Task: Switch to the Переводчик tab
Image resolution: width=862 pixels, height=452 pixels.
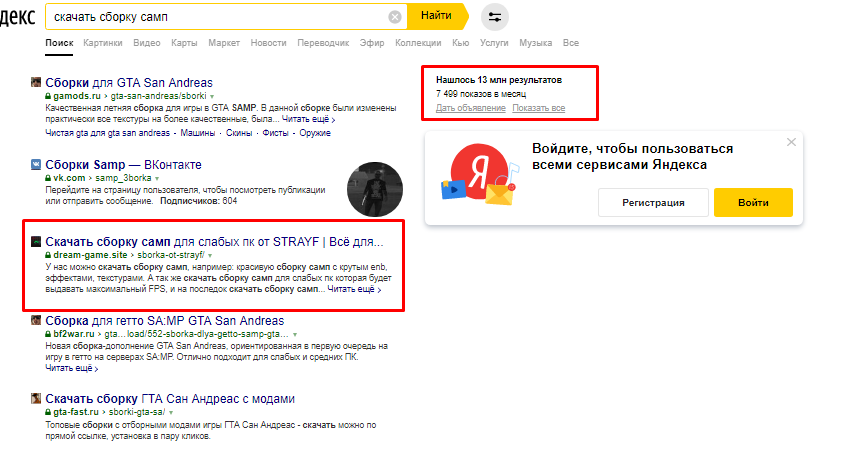Action: click(x=323, y=43)
